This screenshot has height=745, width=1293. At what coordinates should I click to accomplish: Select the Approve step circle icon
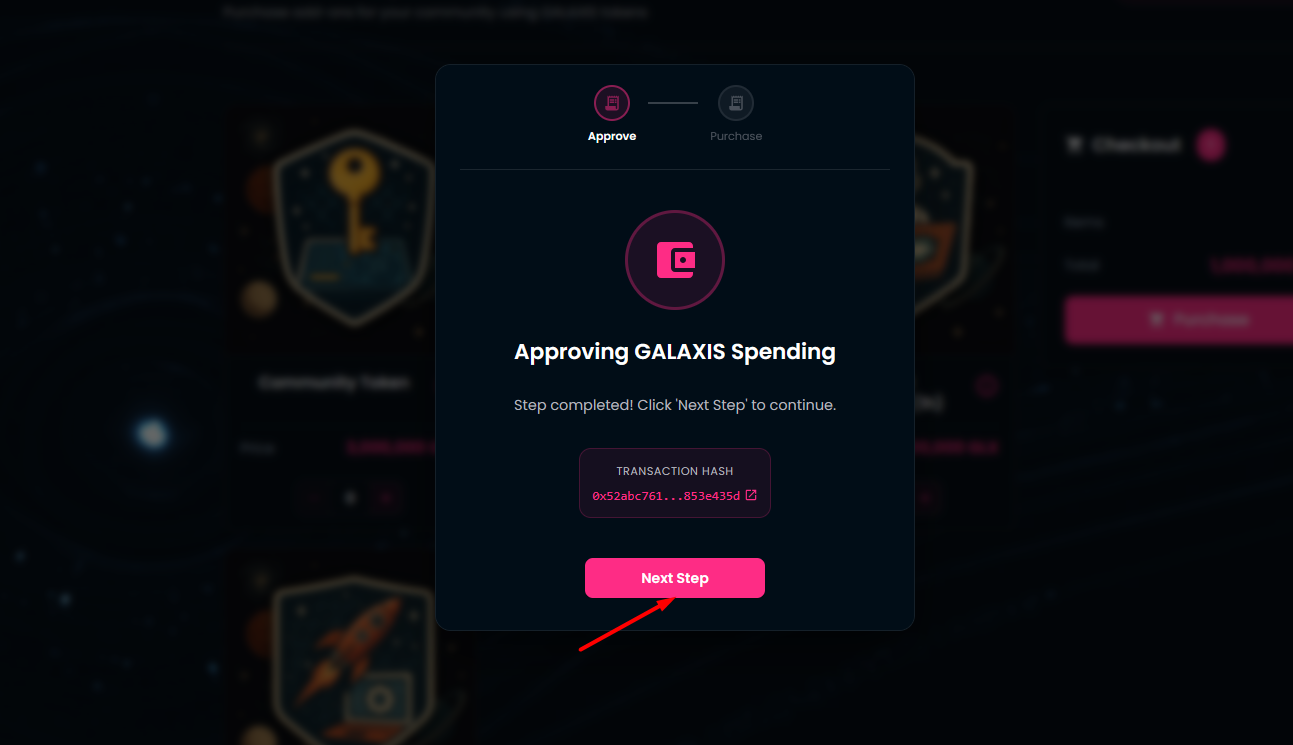click(612, 102)
